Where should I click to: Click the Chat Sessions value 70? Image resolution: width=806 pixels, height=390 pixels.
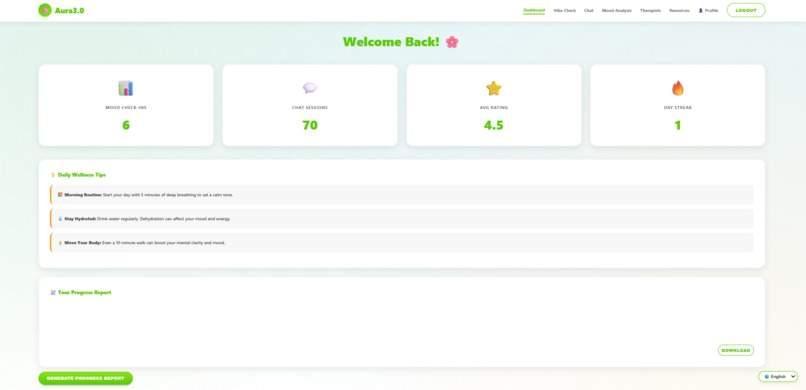[x=310, y=125]
